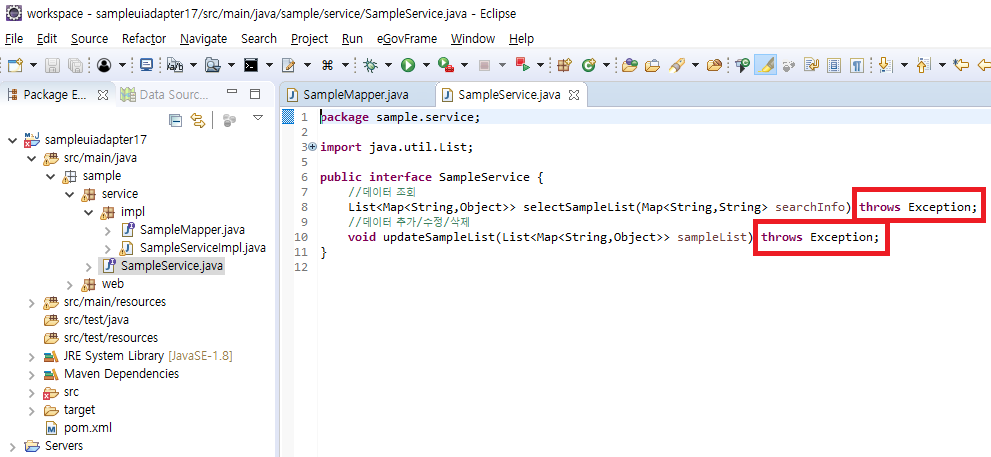Collapse the impl package node
This screenshot has height=457, width=991.
(88, 212)
